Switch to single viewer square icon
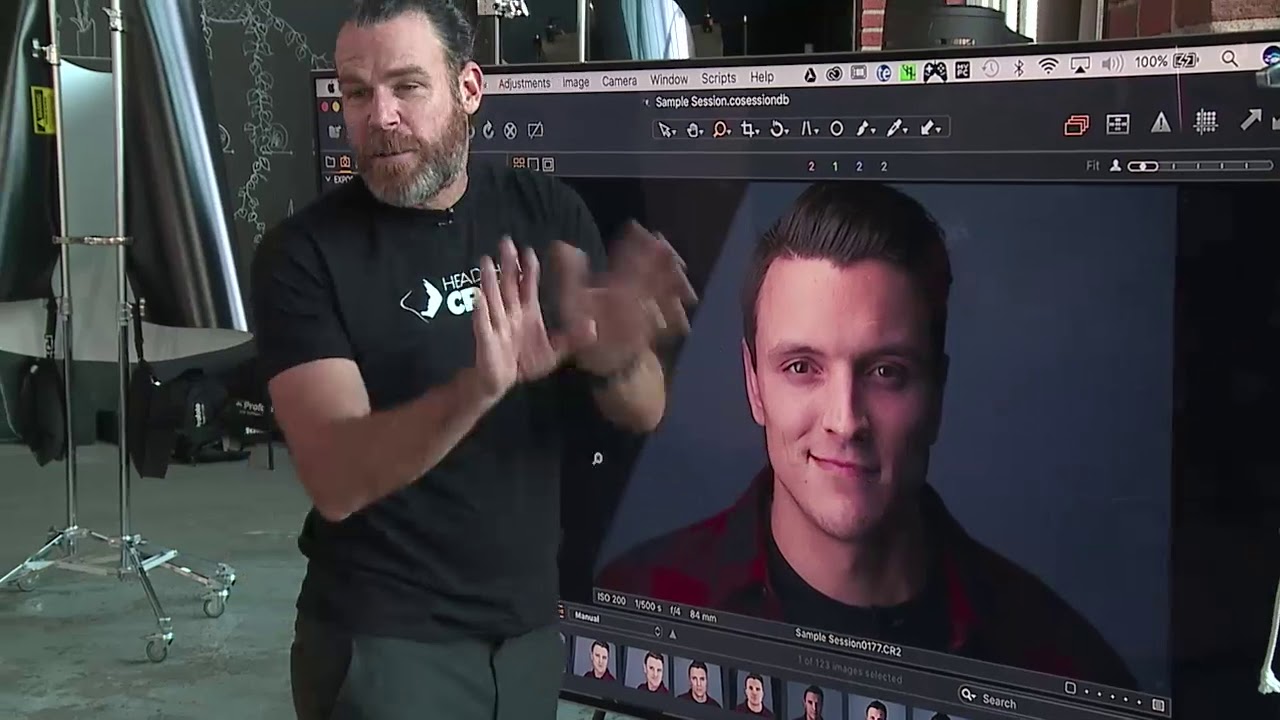Screen dimensions: 1280x720 tap(533, 163)
